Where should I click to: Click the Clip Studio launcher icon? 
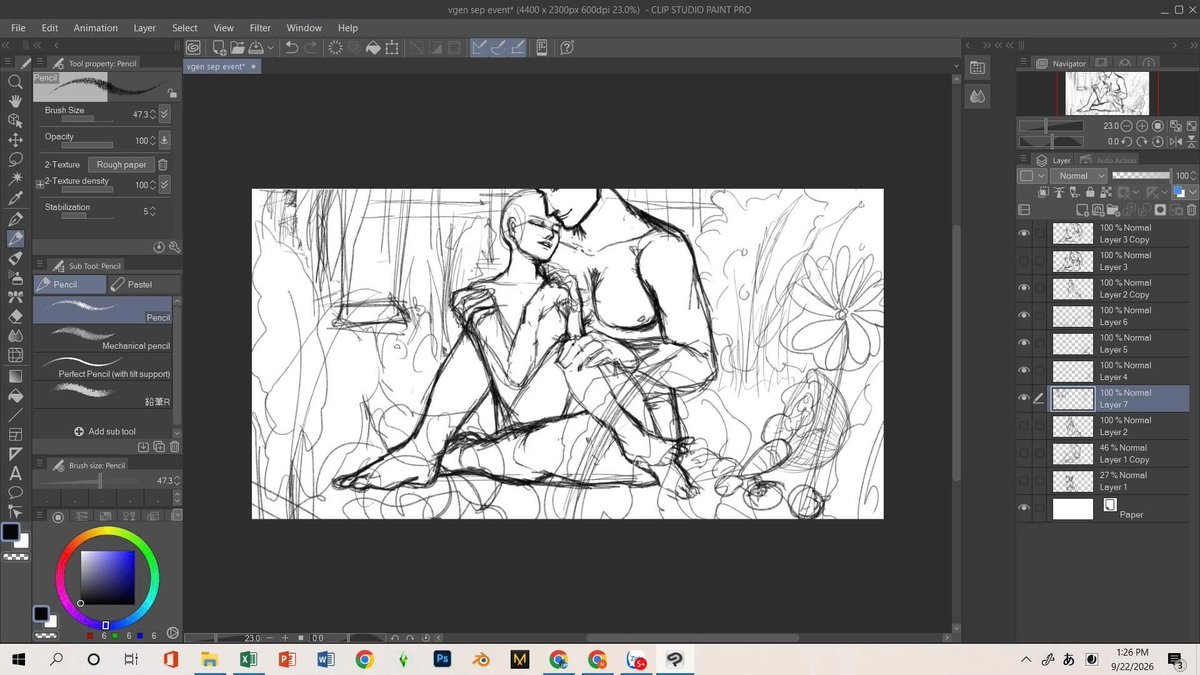click(193, 47)
